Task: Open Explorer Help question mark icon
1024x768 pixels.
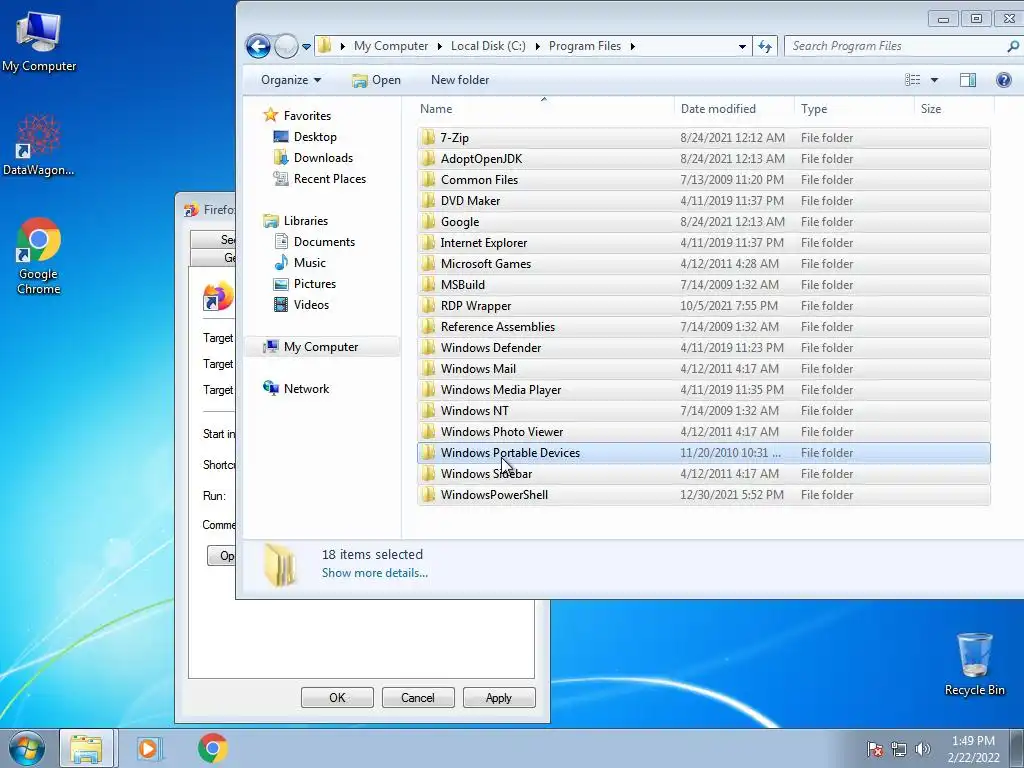Action: [x=1004, y=80]
